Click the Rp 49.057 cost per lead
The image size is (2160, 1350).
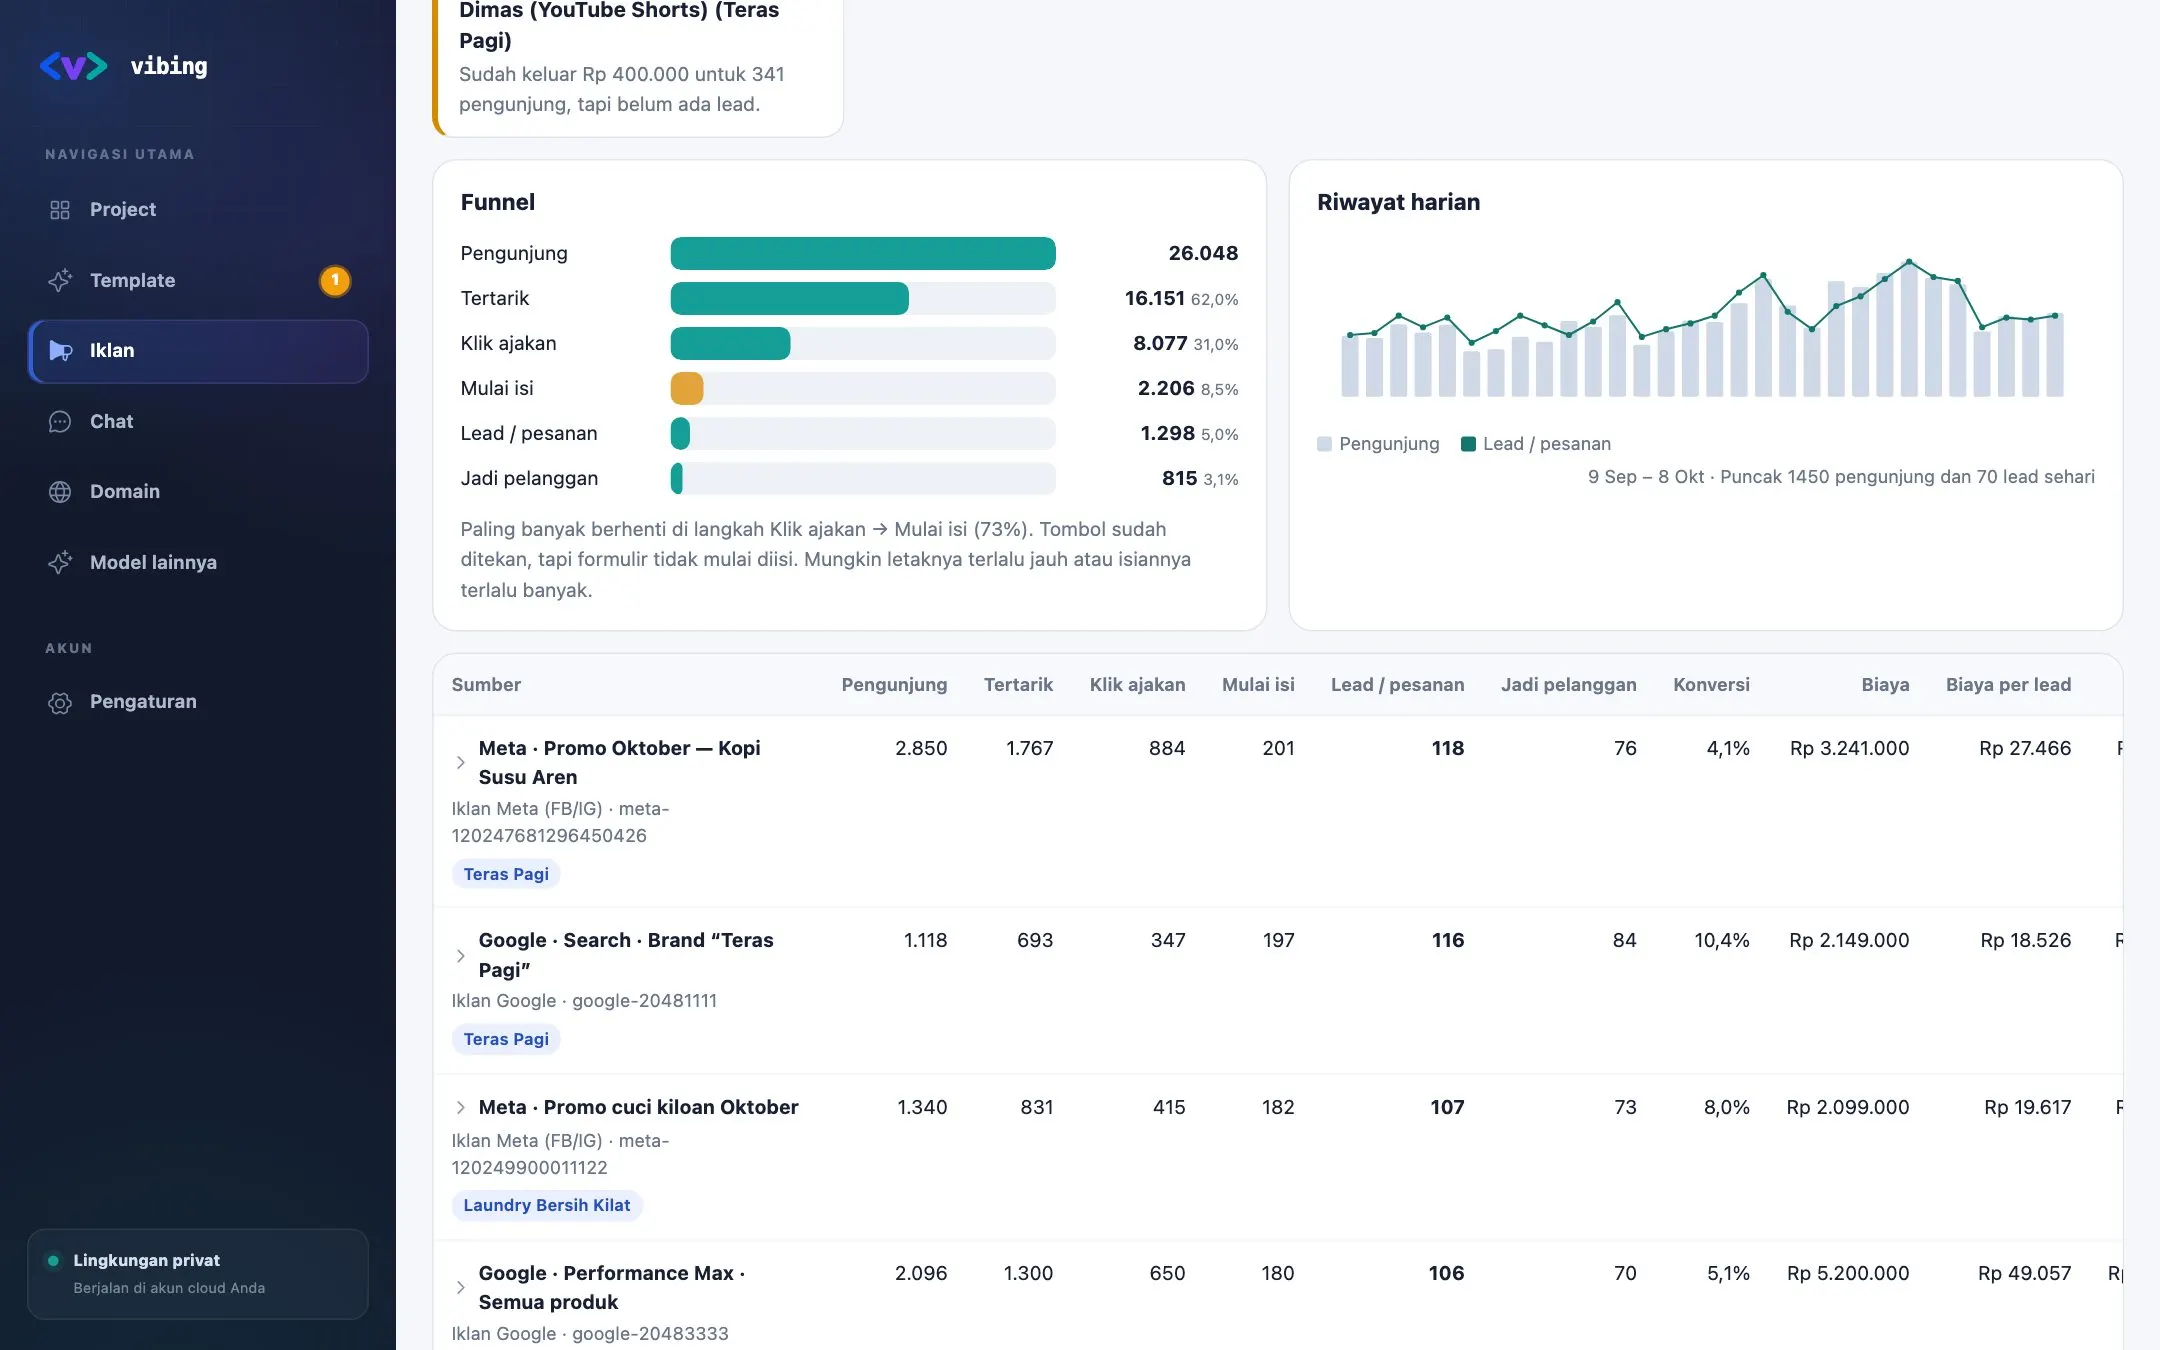(x=2024, y=1274)
